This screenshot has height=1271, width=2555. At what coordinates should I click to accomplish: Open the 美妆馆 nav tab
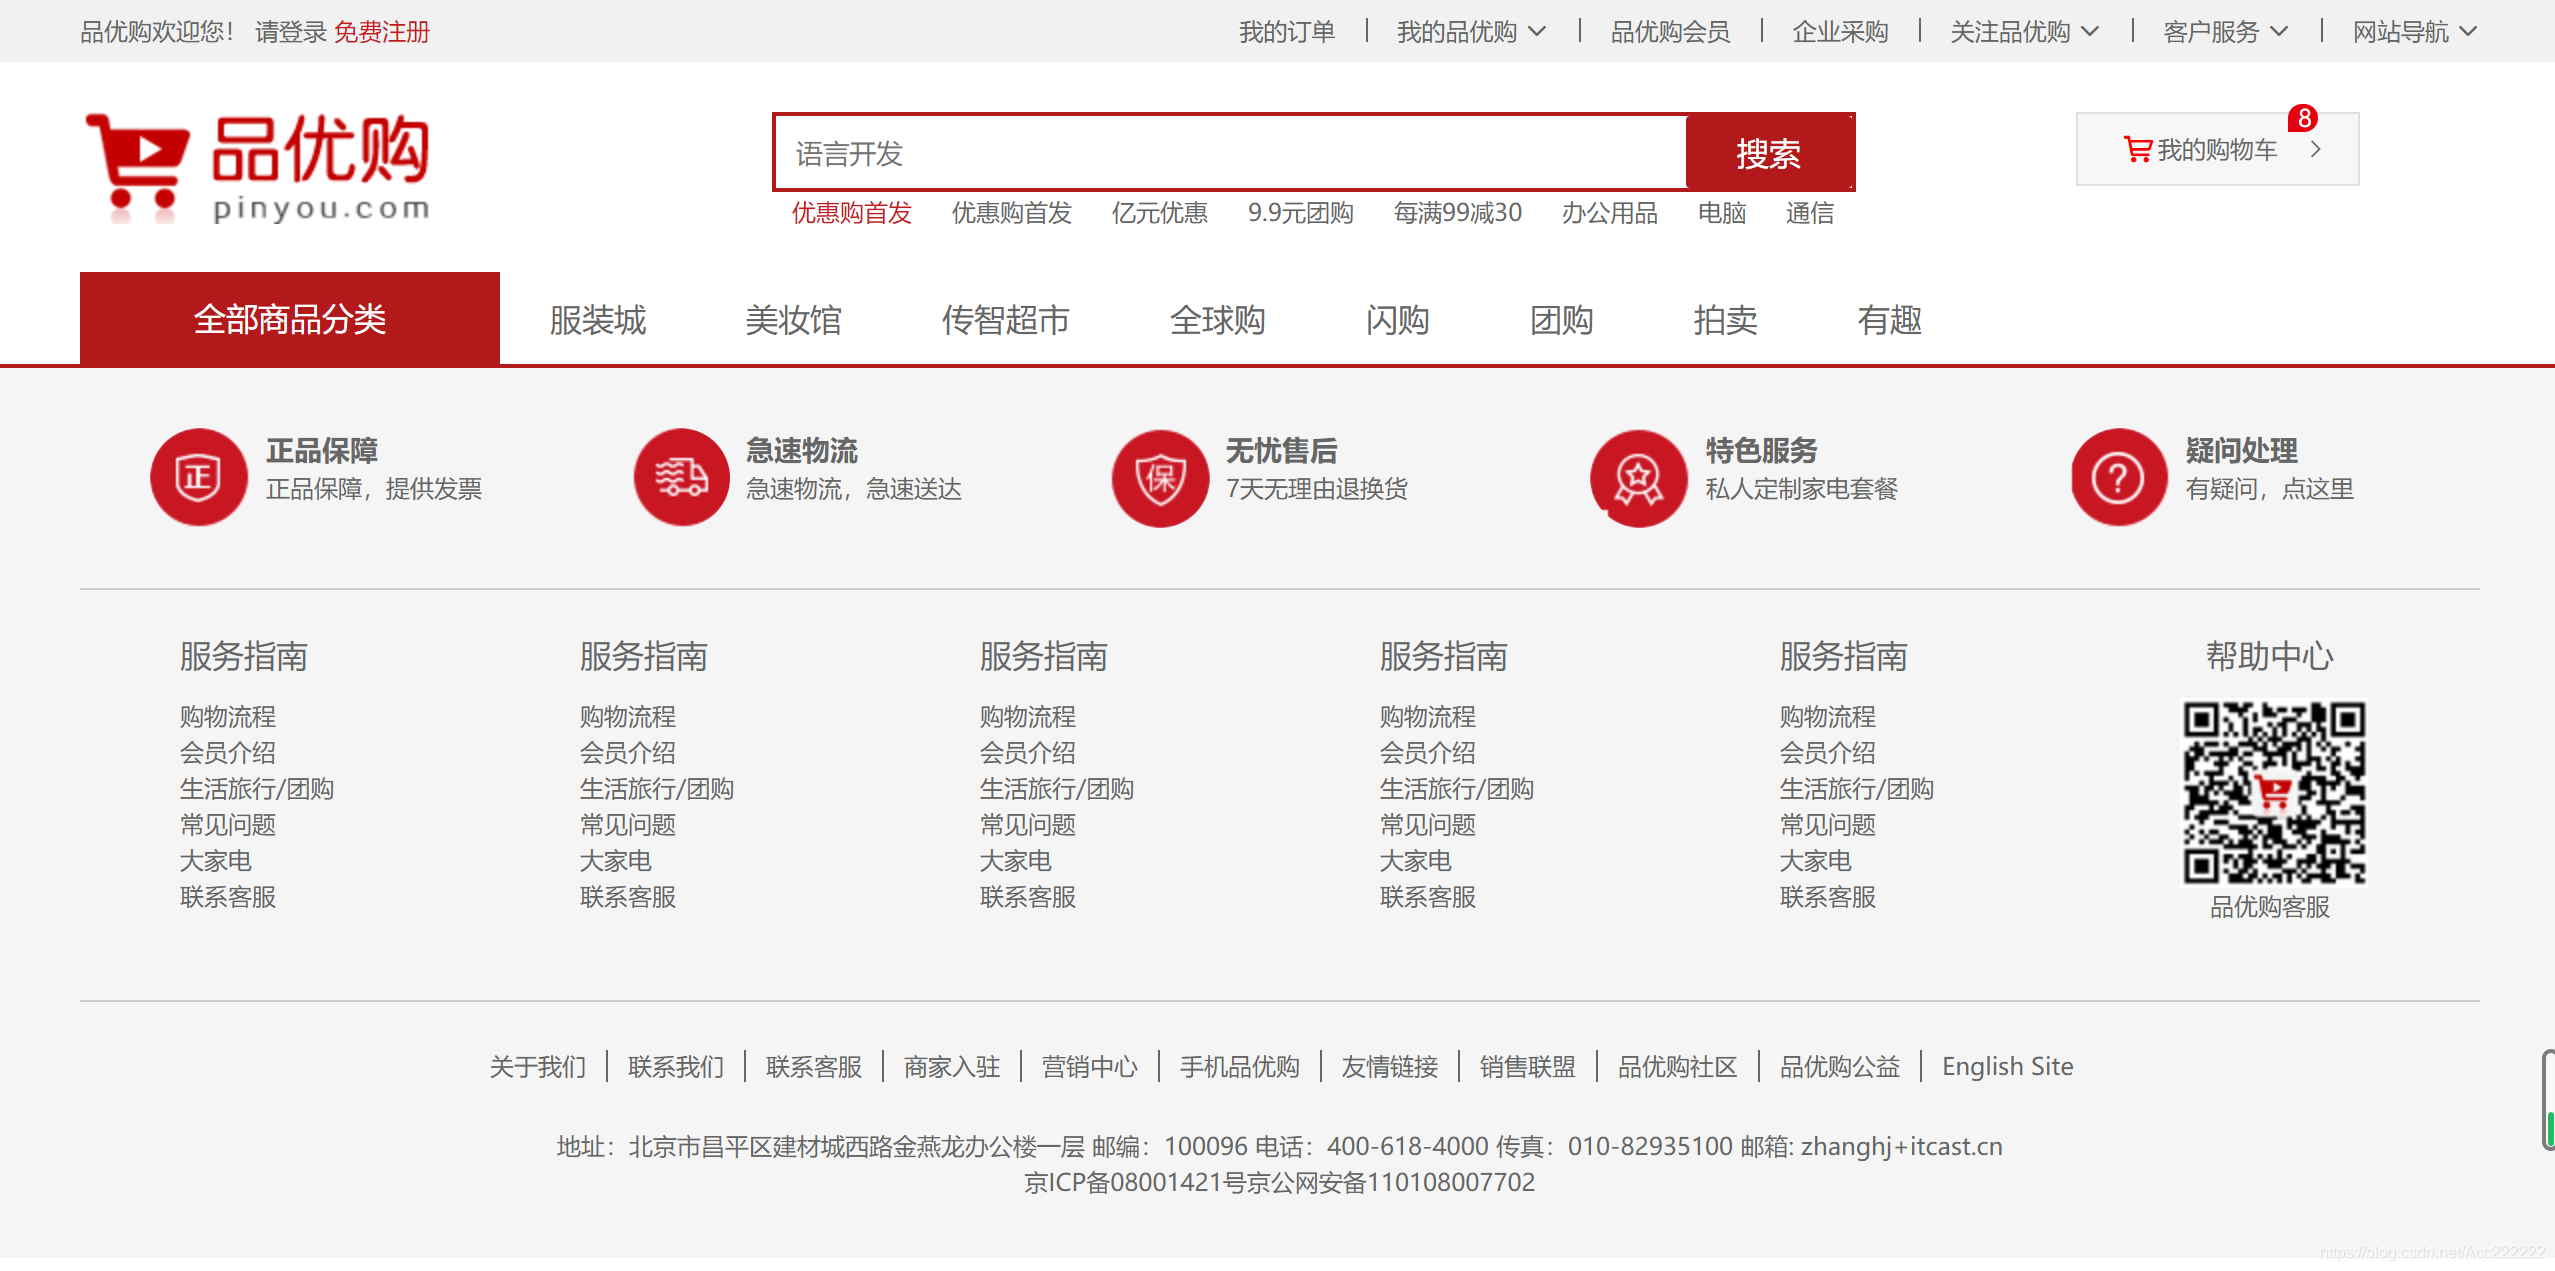(x=793, y=320)
